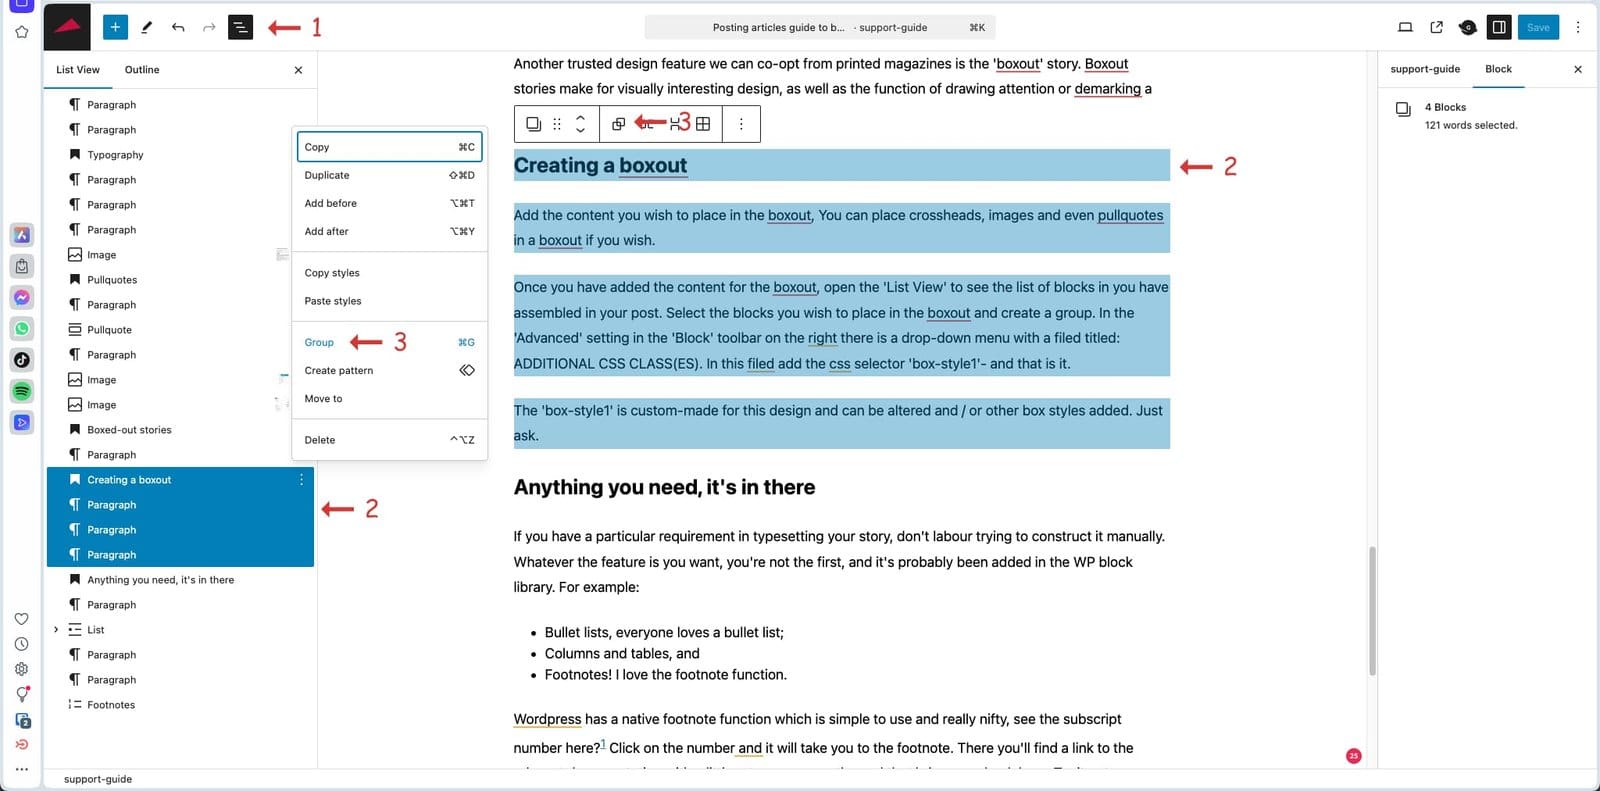Viewport: 1600px width, 791px height.
Task: Click the multiple blocks icon in block toolbar
Action: click(534, 124)
